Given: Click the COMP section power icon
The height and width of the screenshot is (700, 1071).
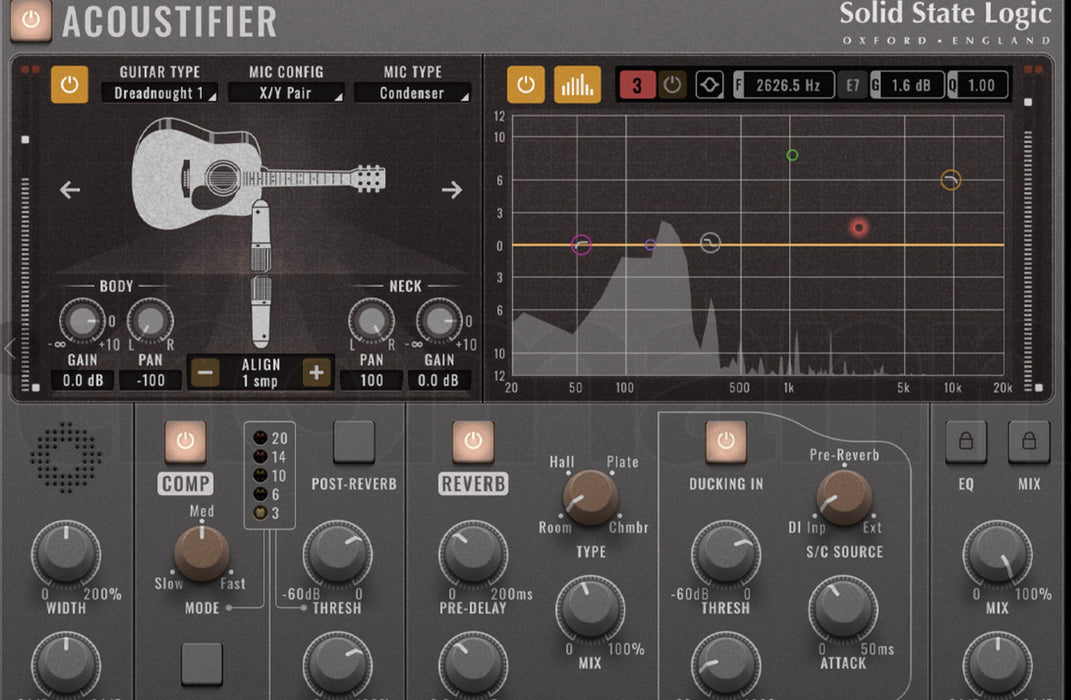Looking at the screenshot, I should 186,440.
